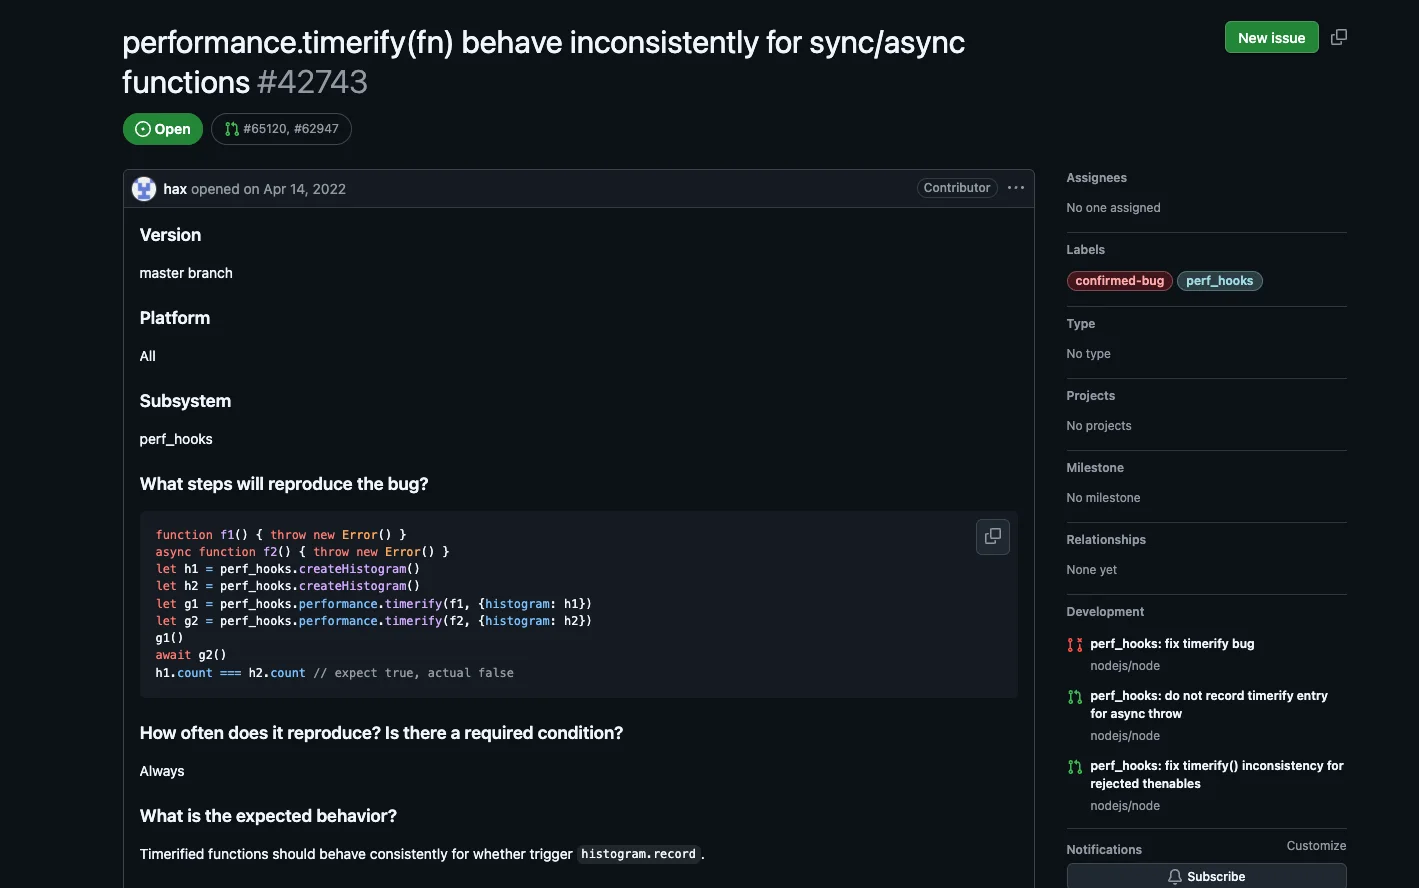Image resolution: width=1419 pixels, height=888 pixels.
Task: Click PR icon for 'fix timerify() inconsistency'
Action: 1075,767
